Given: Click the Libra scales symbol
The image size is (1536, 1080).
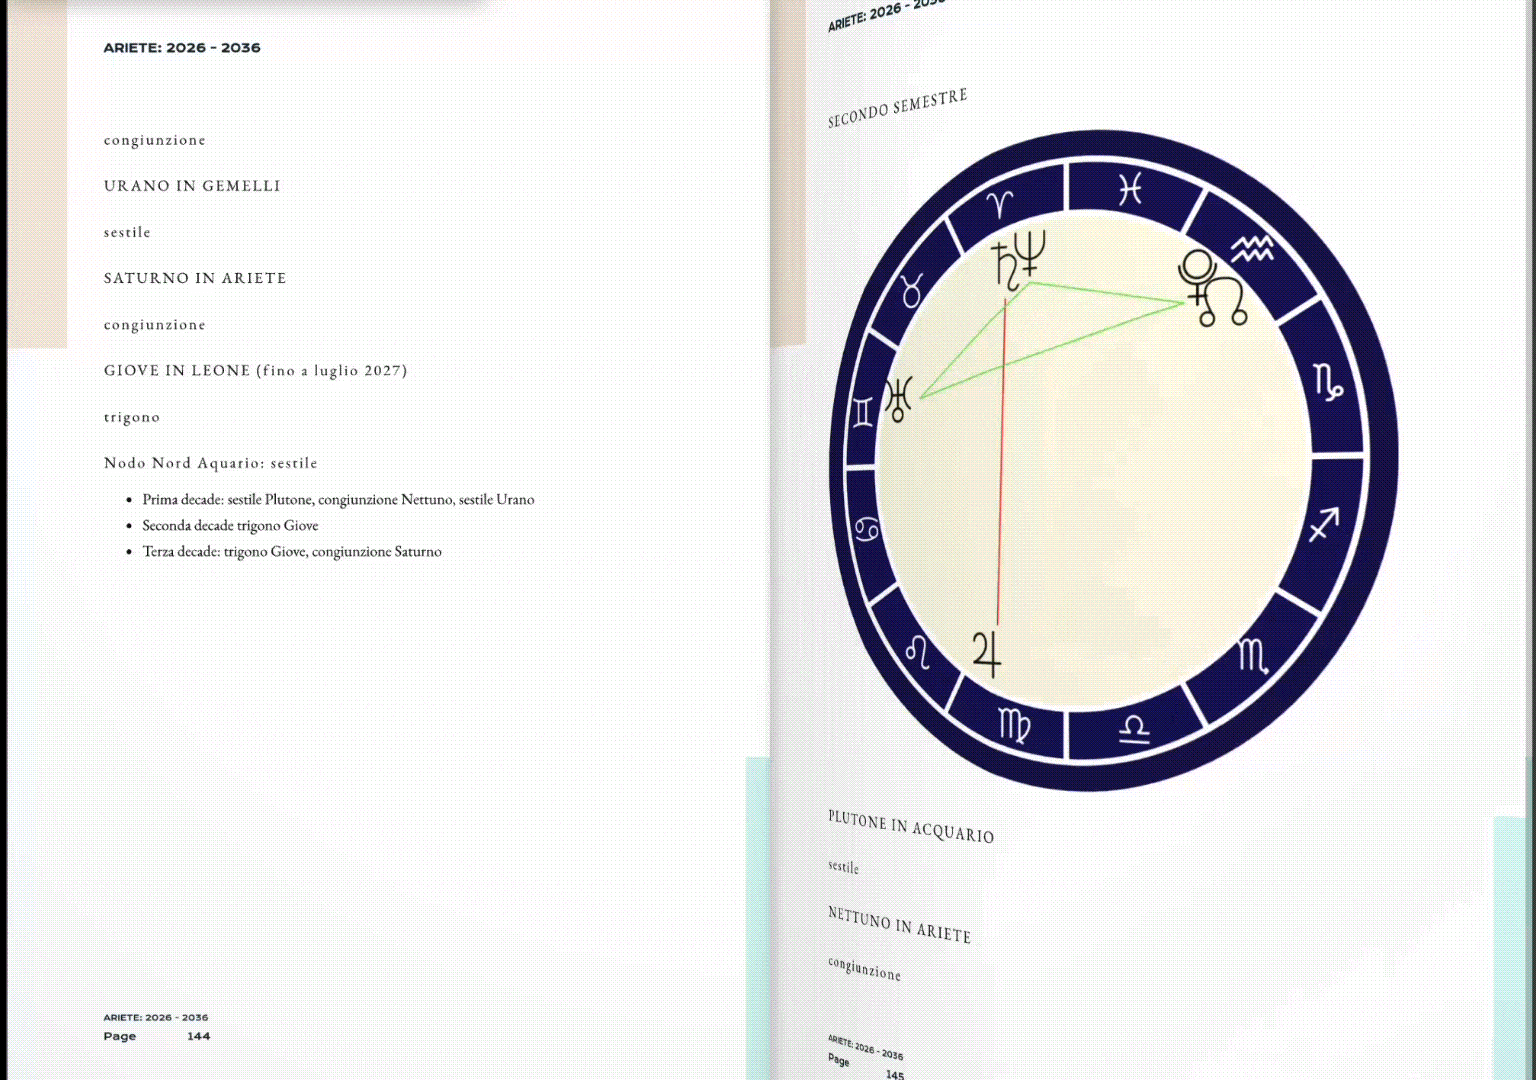Looking at the screenshot, I should click(1133, 730).
